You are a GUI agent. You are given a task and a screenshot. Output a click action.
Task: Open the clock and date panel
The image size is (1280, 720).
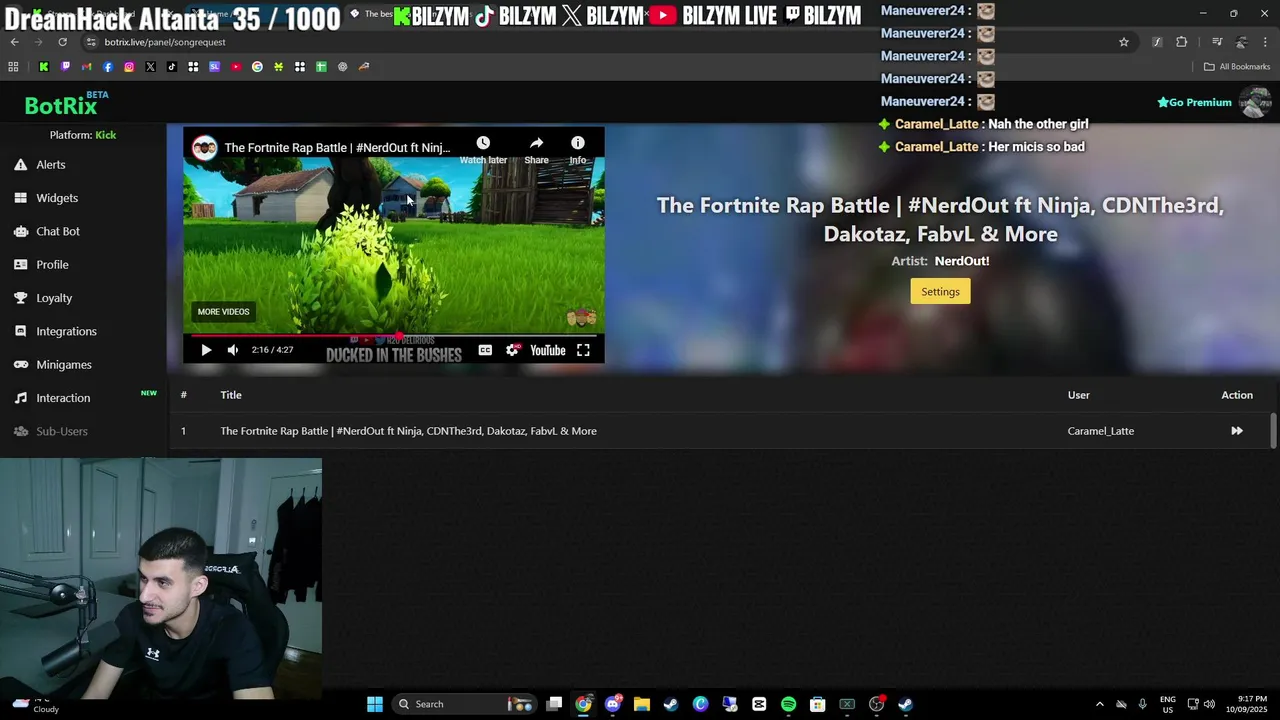(x=1245, y=704)
